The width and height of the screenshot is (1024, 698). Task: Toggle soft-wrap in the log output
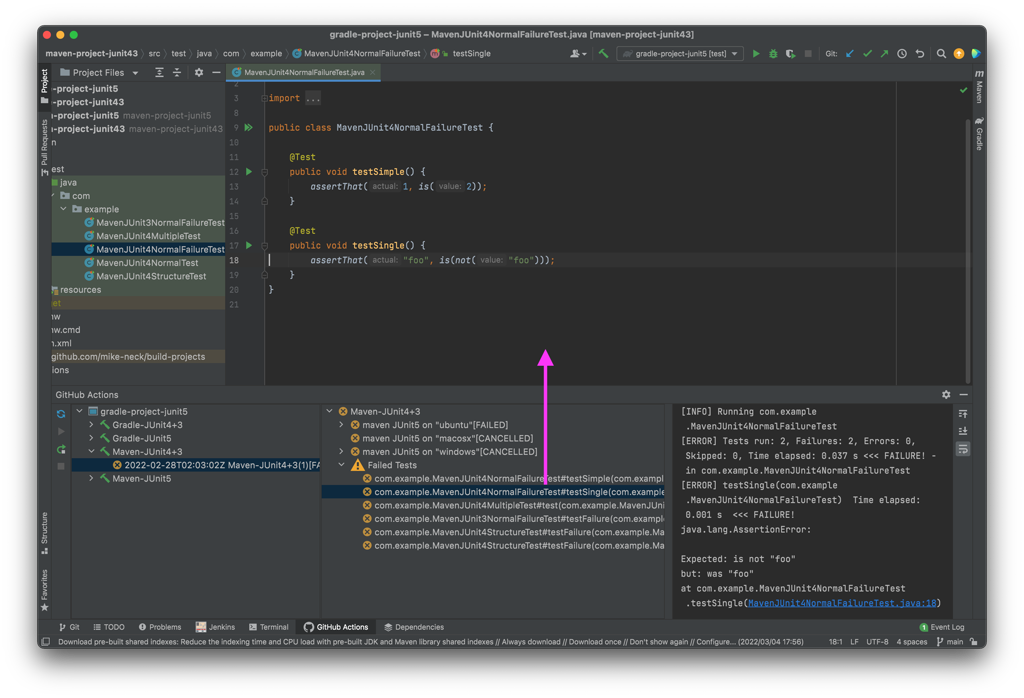[x=963, y=449]
